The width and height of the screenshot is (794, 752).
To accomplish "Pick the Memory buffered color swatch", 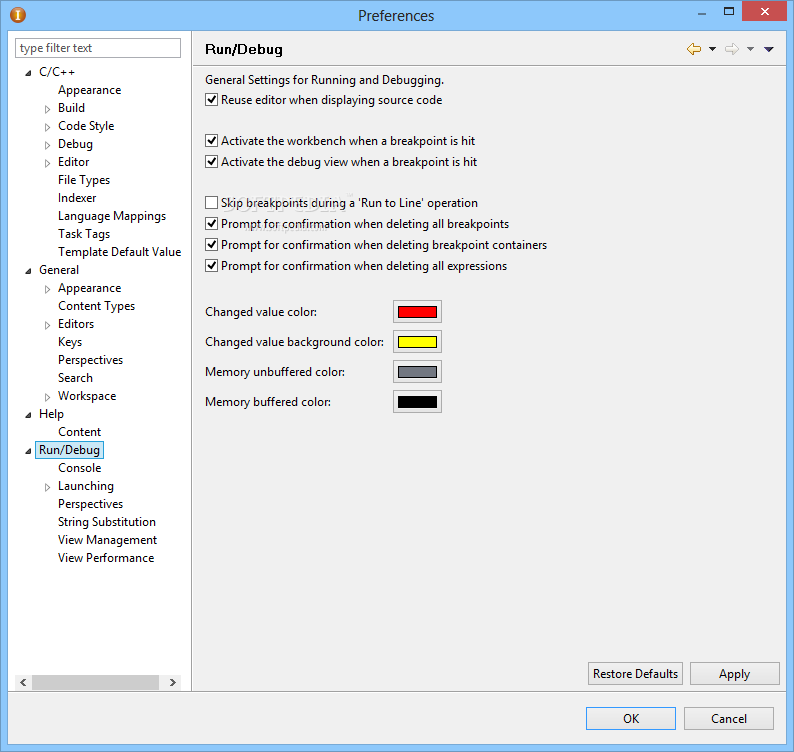I will point(417,401).
